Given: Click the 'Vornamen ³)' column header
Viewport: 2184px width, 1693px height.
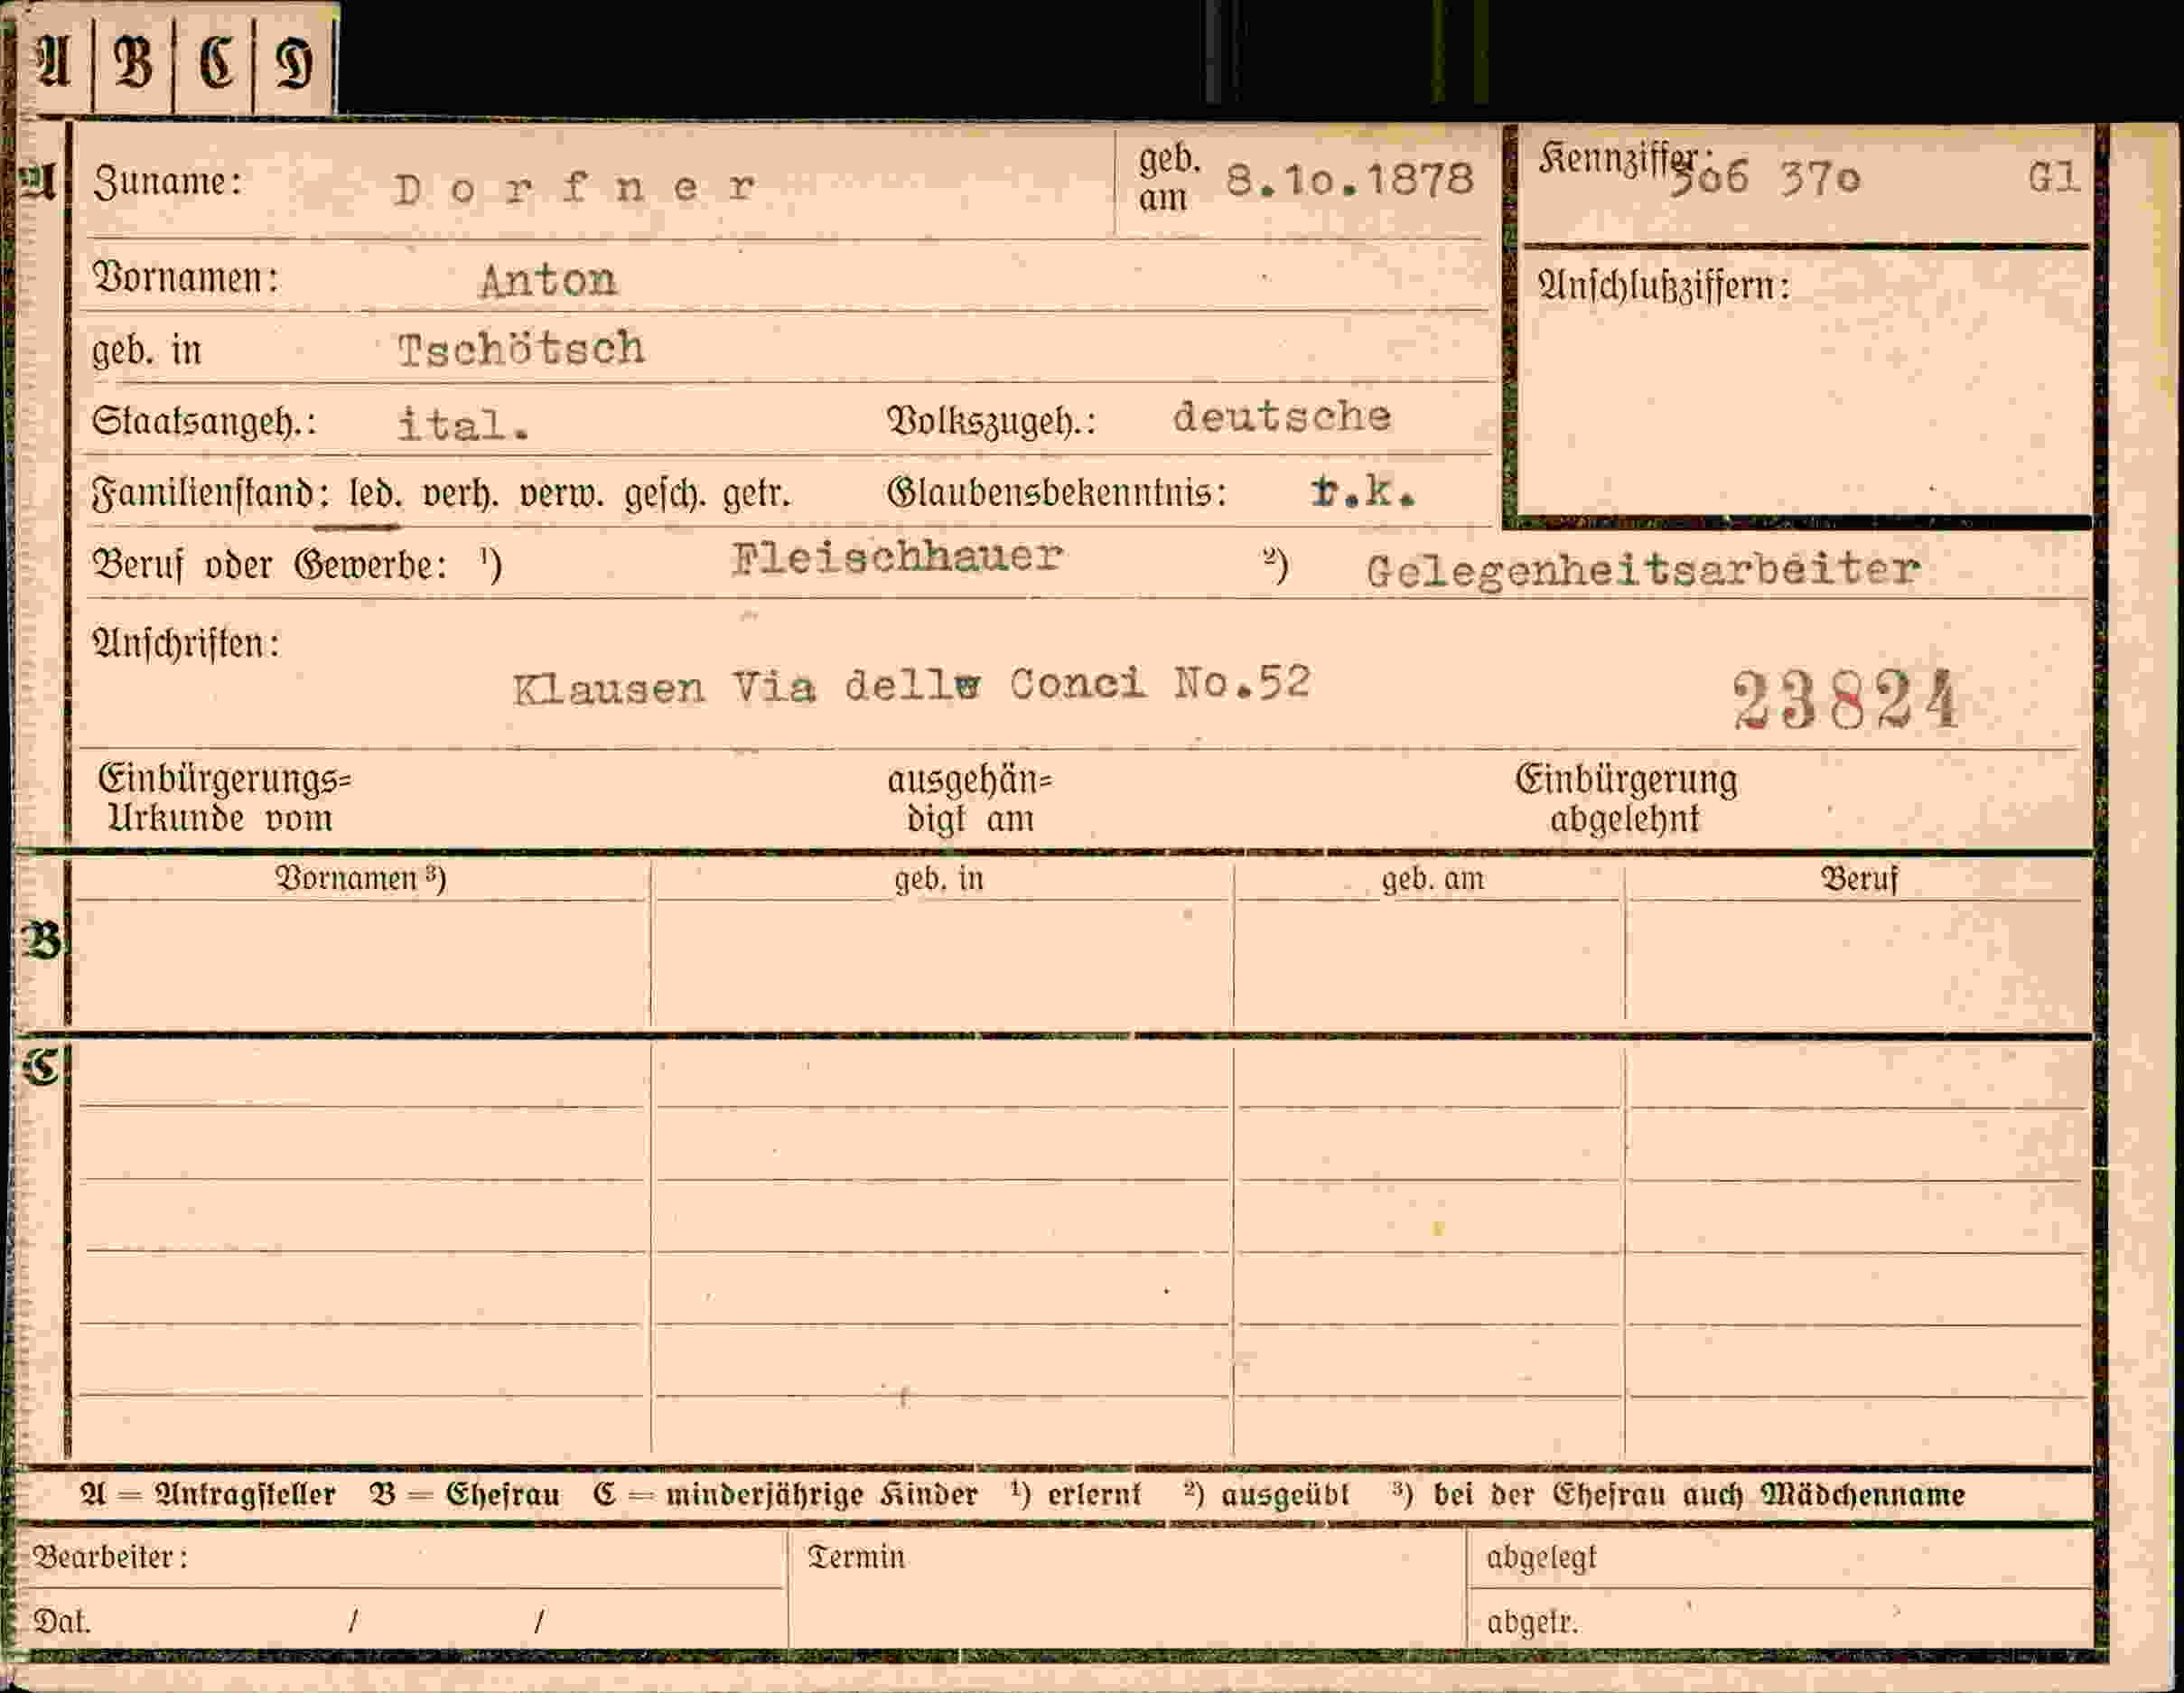Looking at the screenshot, I should [361, 878].
